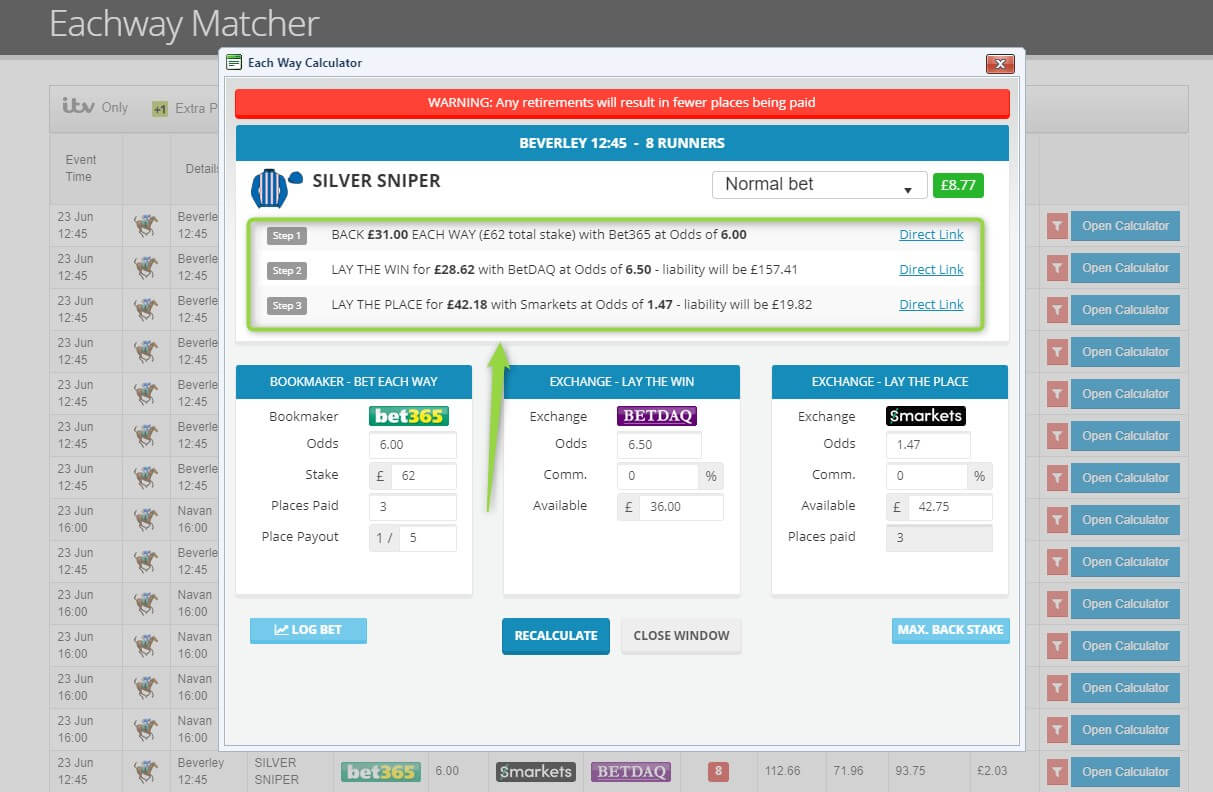Click the Lay The Win Available field 36.00
The width and height of the screenshot is (1213, 792).
(681, 507)
